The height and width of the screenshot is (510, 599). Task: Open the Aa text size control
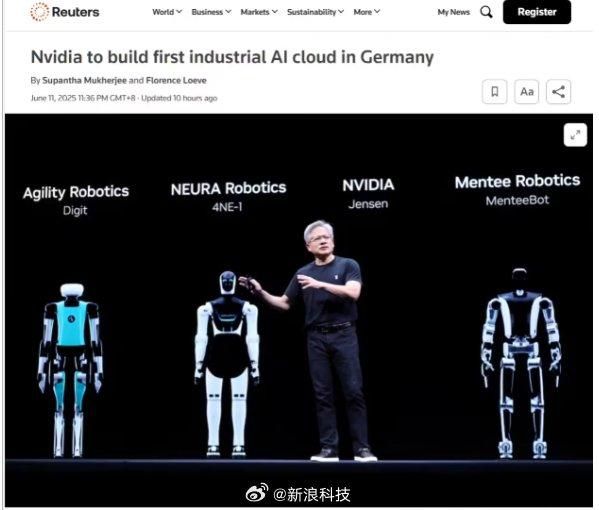(x=527, y=92)
